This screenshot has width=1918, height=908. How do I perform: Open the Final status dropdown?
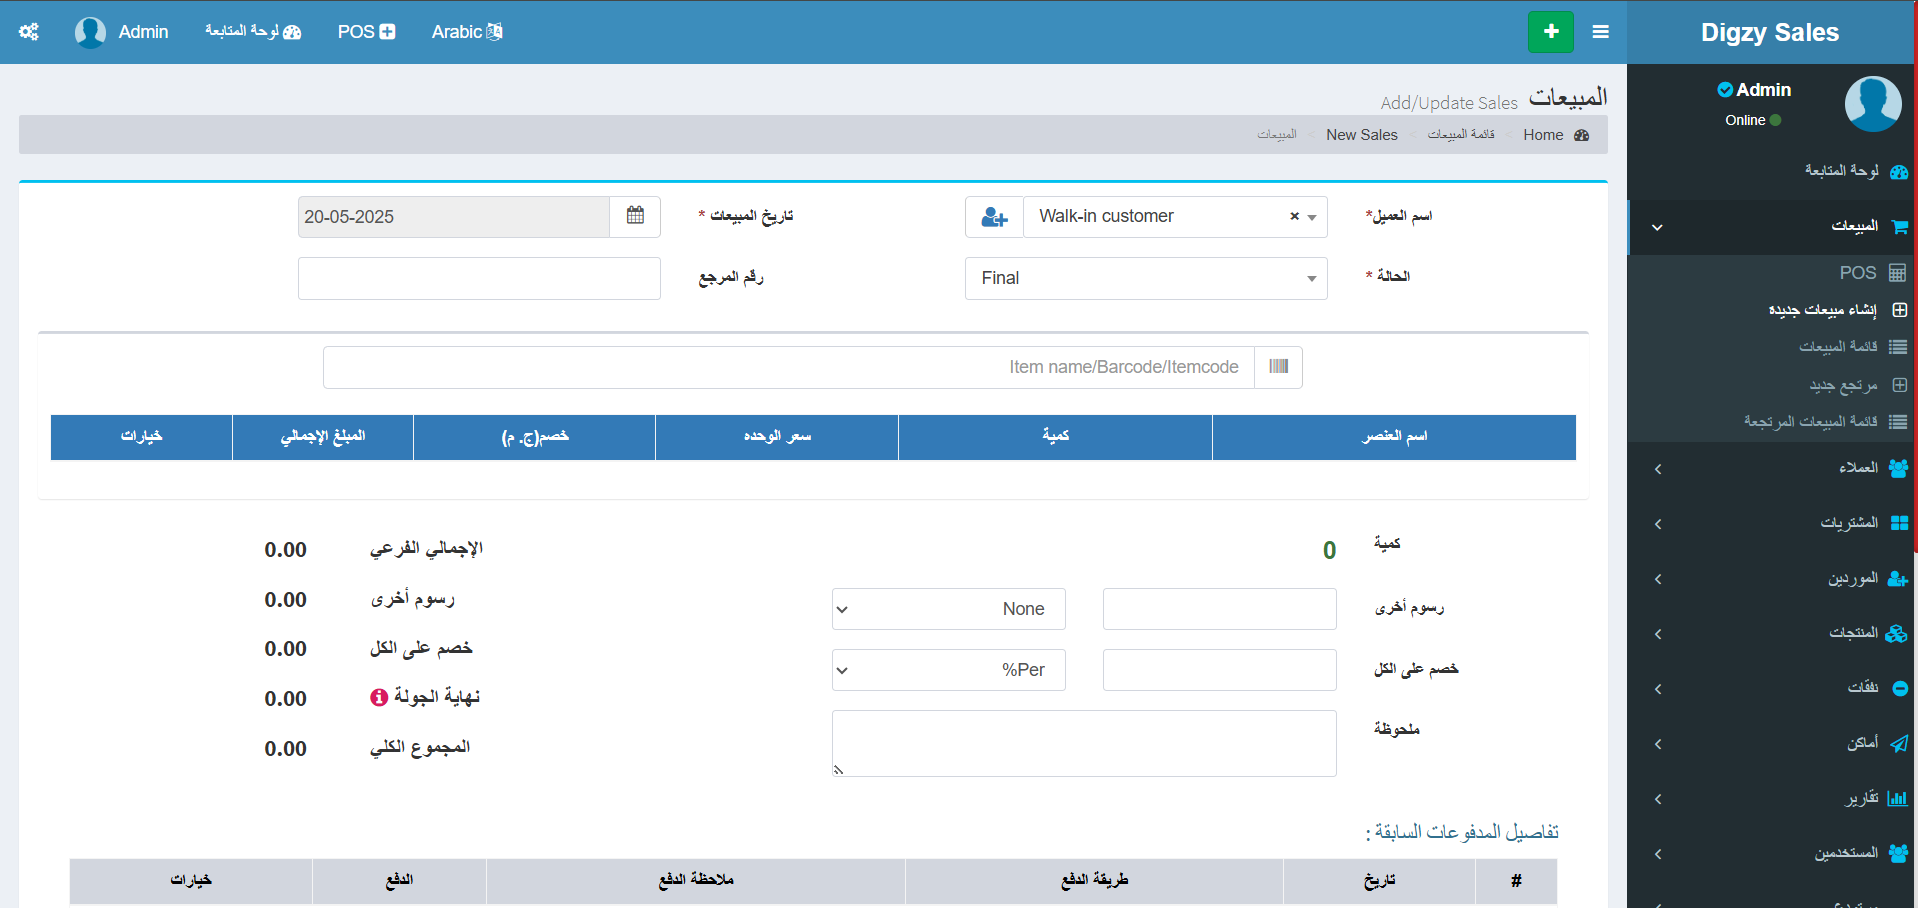(1145, 278)
